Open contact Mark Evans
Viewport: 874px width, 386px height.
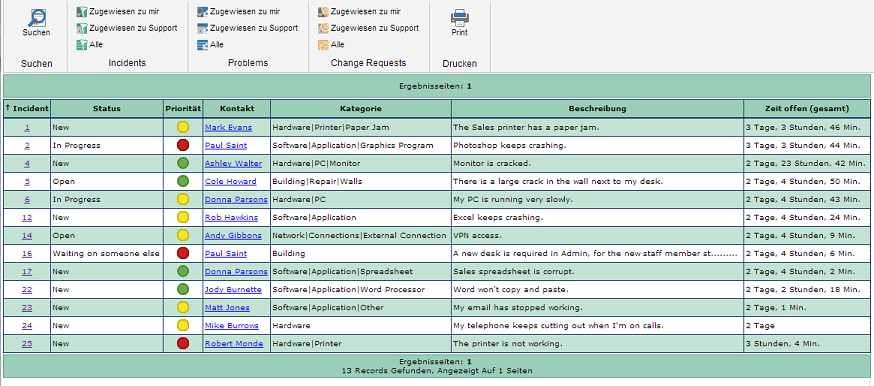228,128
